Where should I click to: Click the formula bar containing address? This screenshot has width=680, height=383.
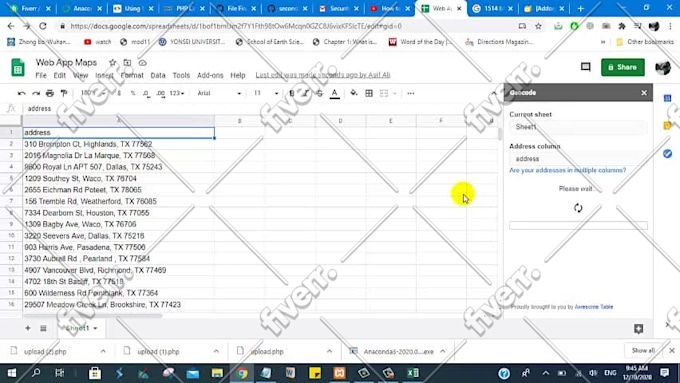(x=260, y=108)
